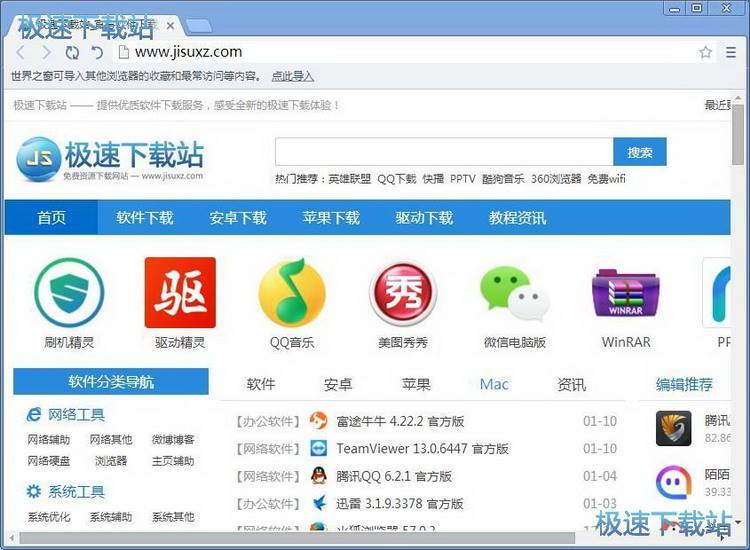This screenshot has height=550, width=750.
Task: Open a new tab button
Action: pos(198,26)
